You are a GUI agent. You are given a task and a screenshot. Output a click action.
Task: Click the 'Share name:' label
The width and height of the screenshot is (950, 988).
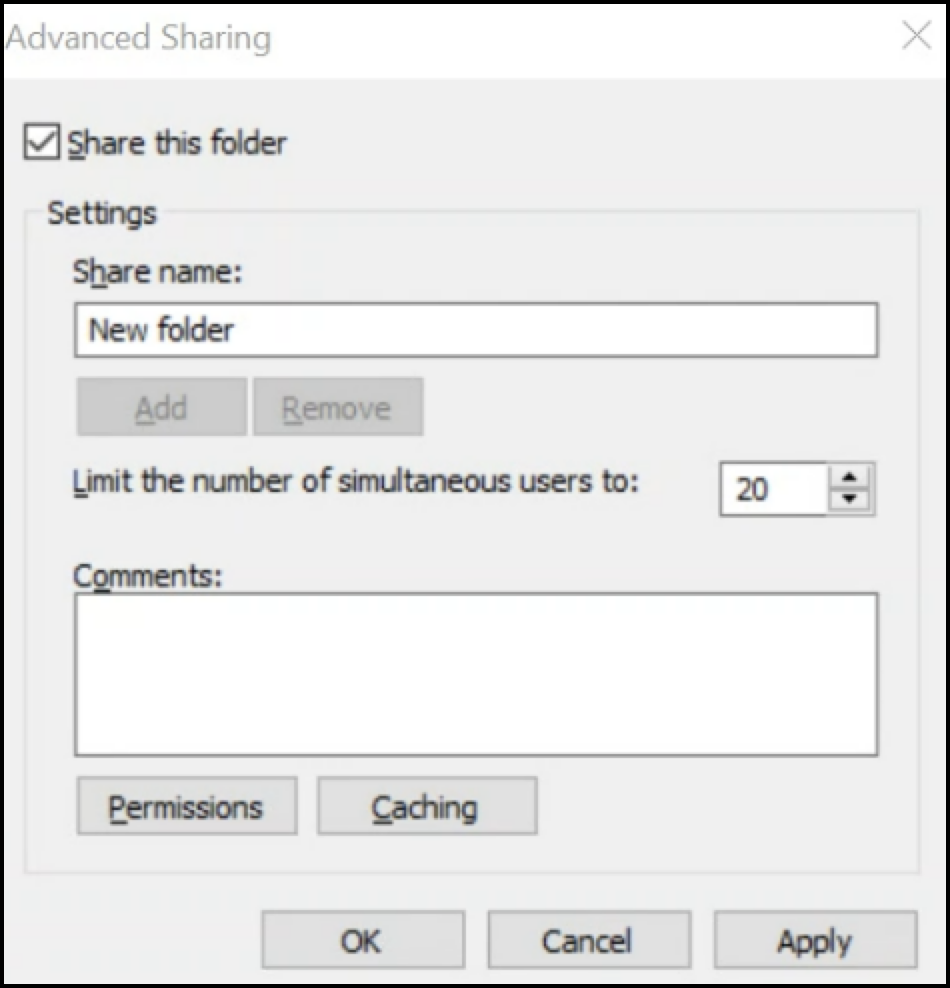click(157, 273)
